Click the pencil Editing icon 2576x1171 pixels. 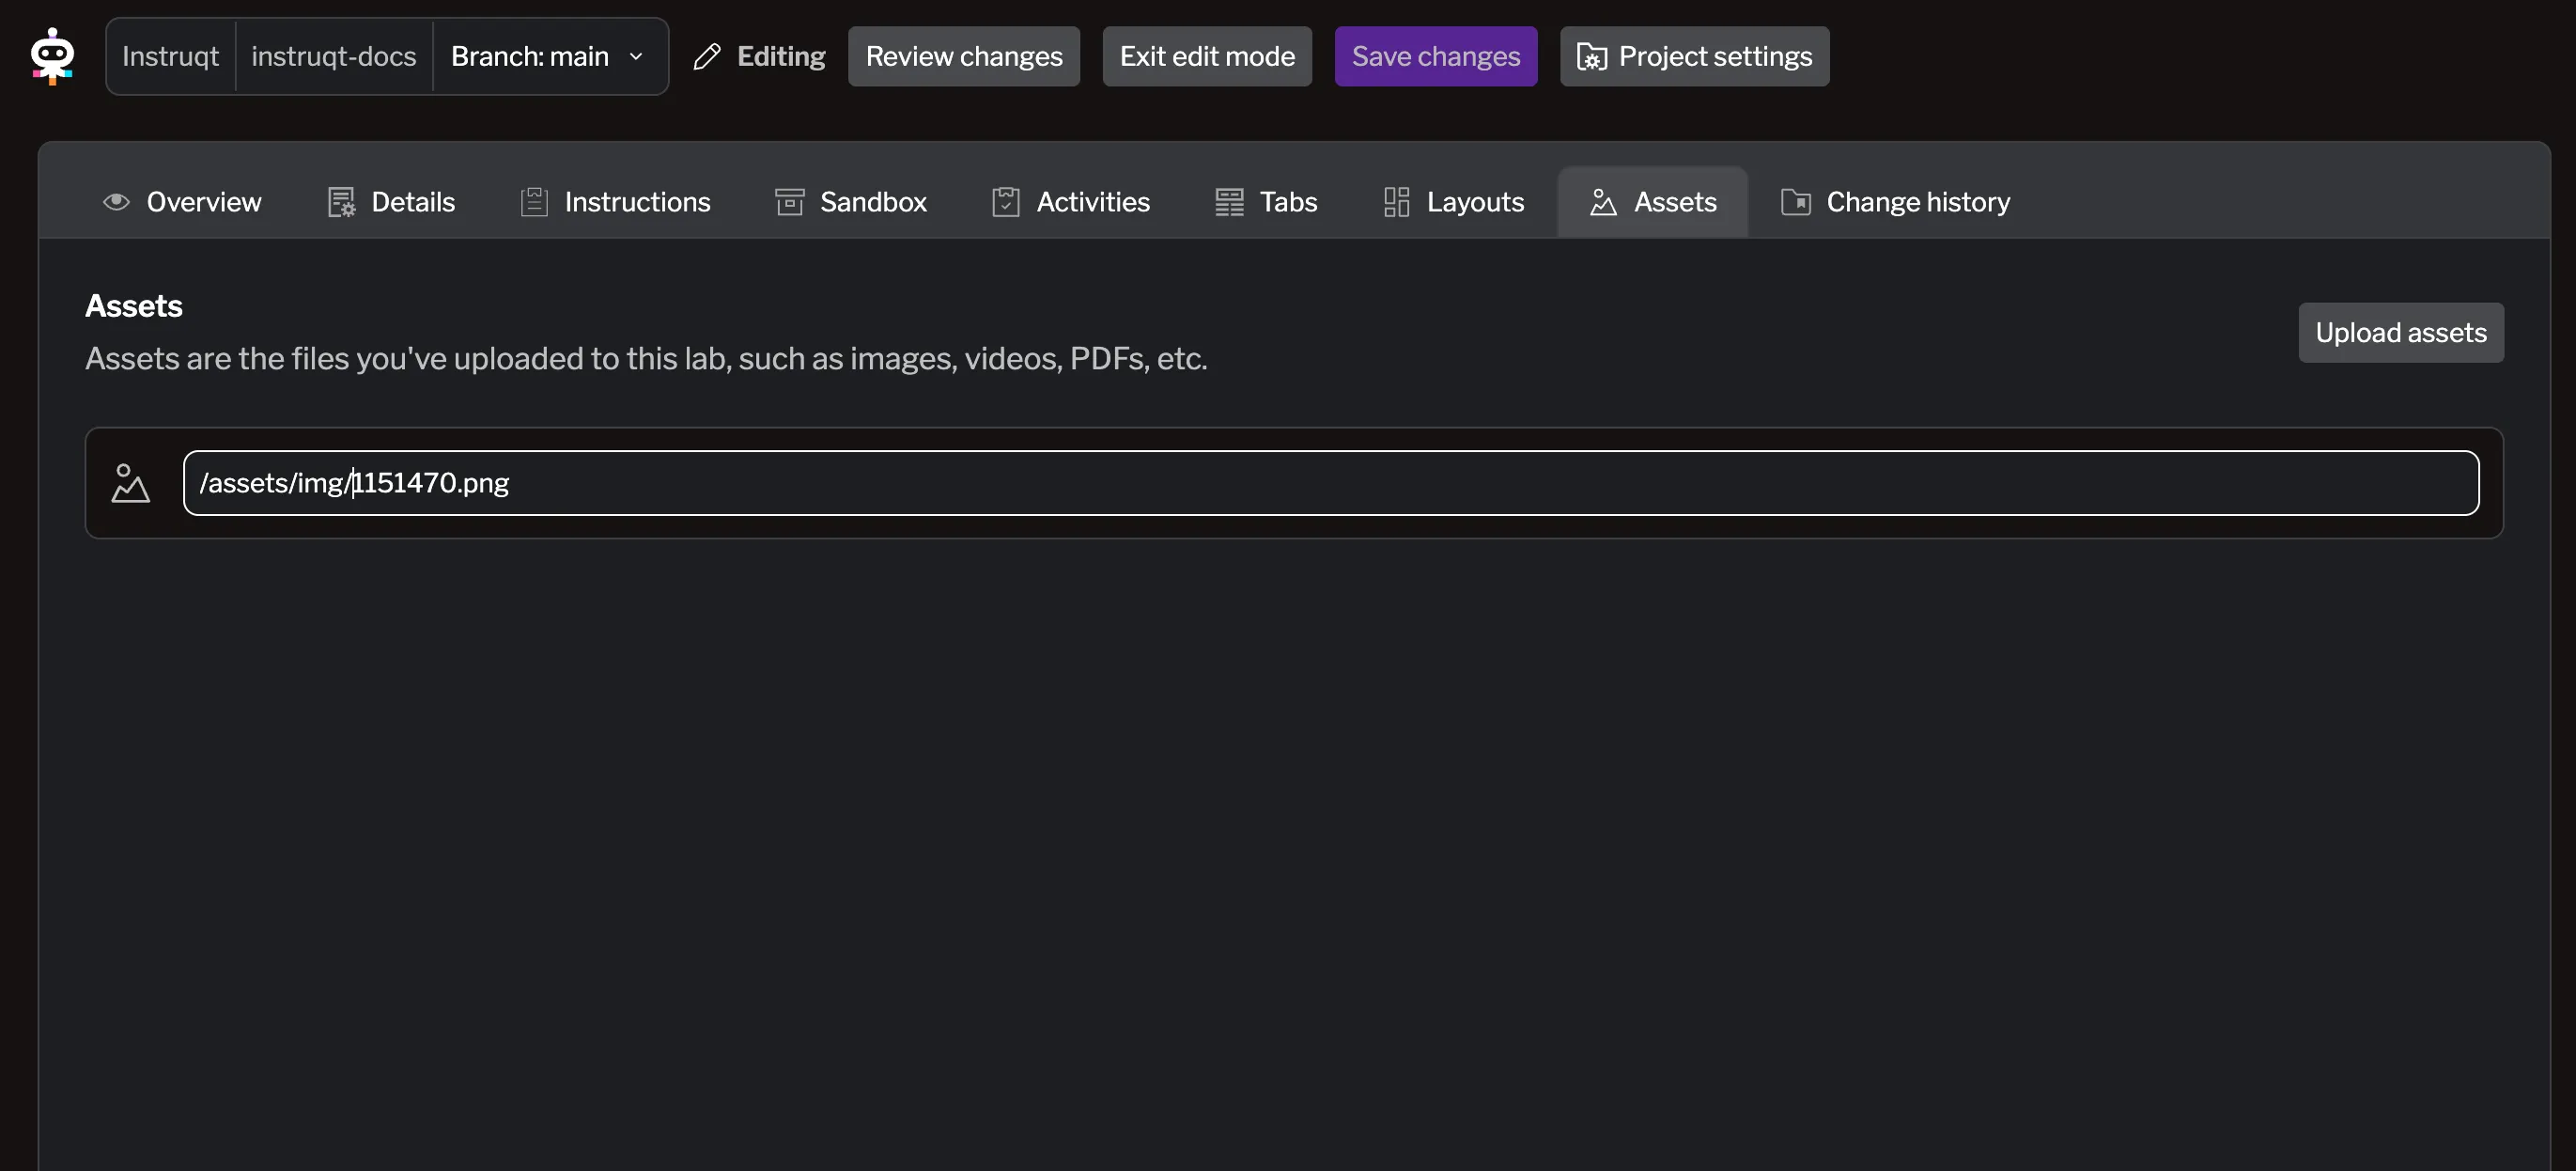pyautogui.click(x=707, y=57)
